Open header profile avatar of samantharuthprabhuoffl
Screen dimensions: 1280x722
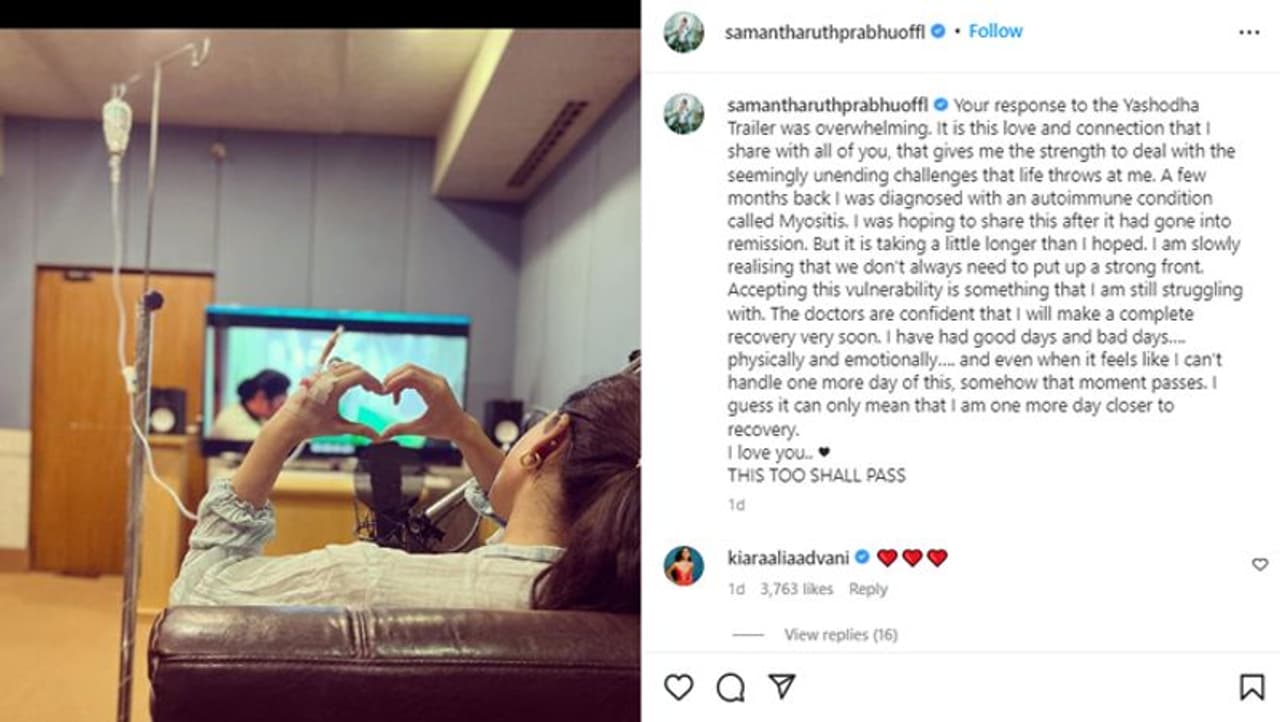click(x=684, y=32)
